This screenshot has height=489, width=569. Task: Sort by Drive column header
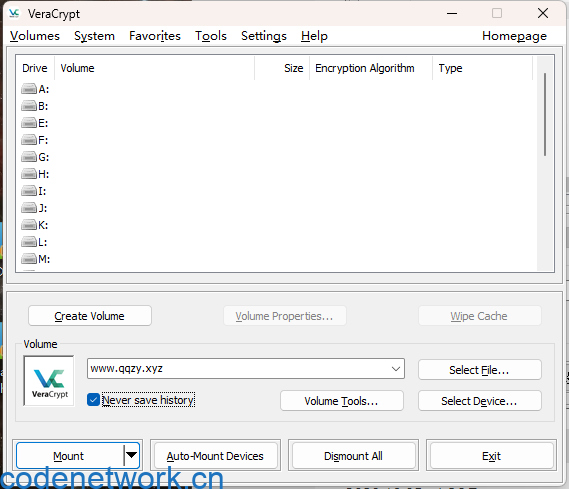coord(35,68)
